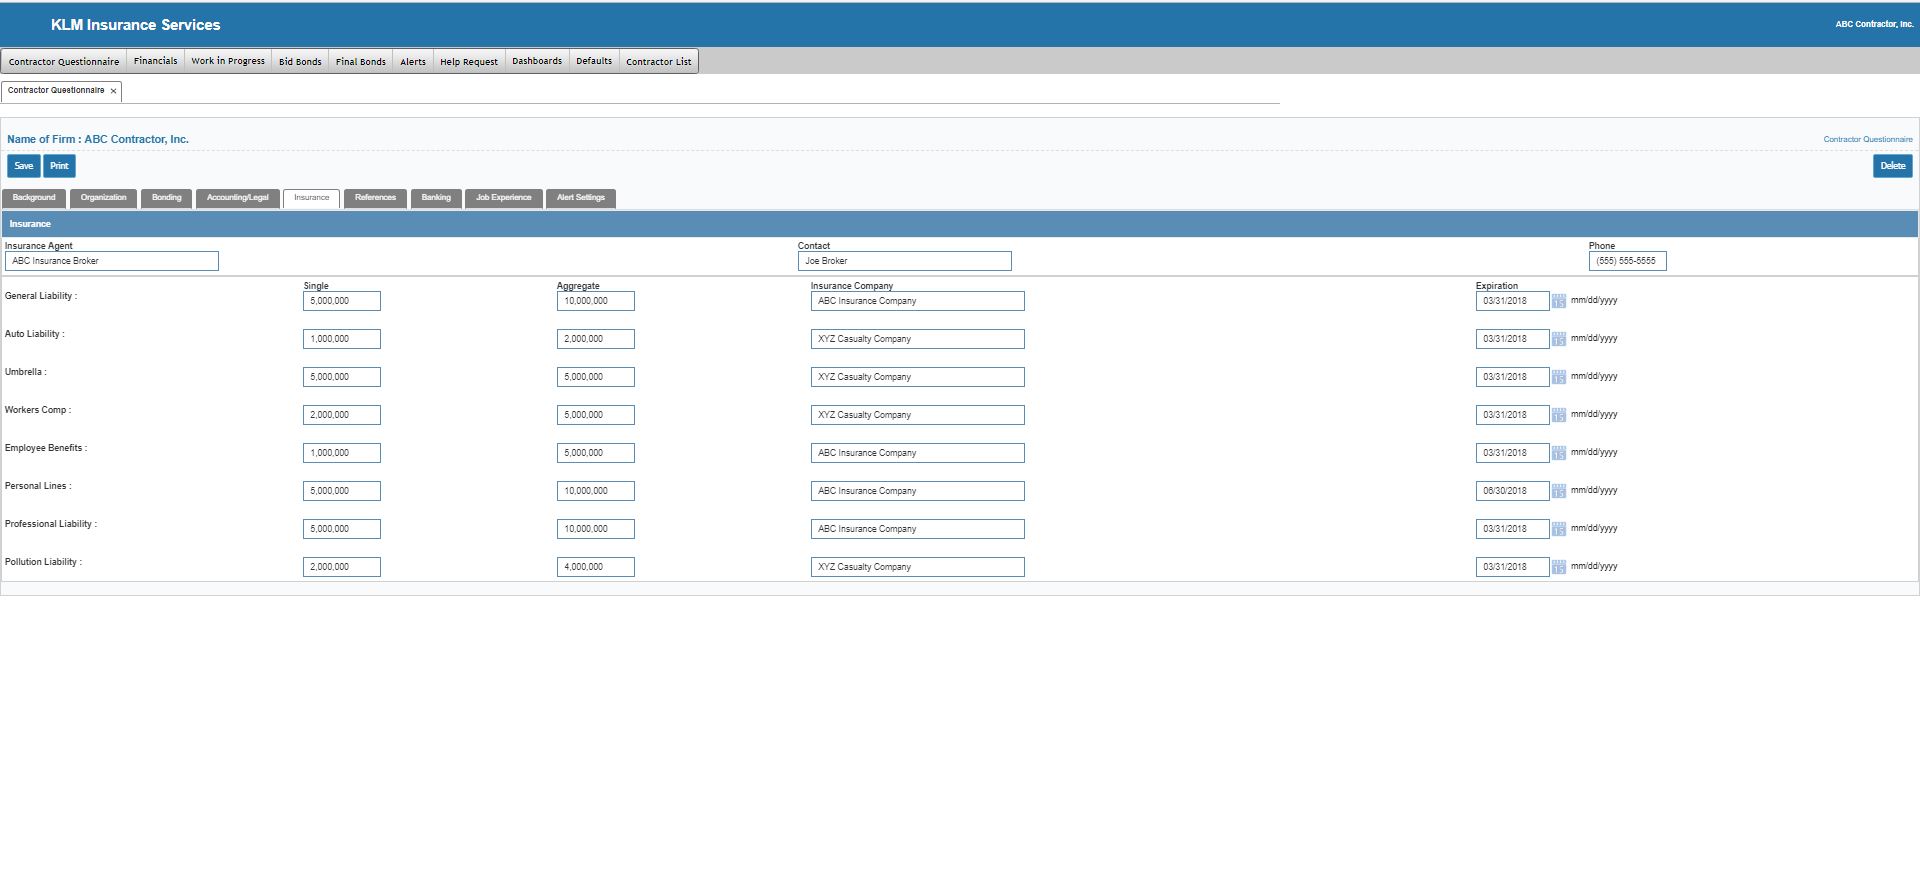
Task: Print the contractor questionnaire
Action: point(59,166)
